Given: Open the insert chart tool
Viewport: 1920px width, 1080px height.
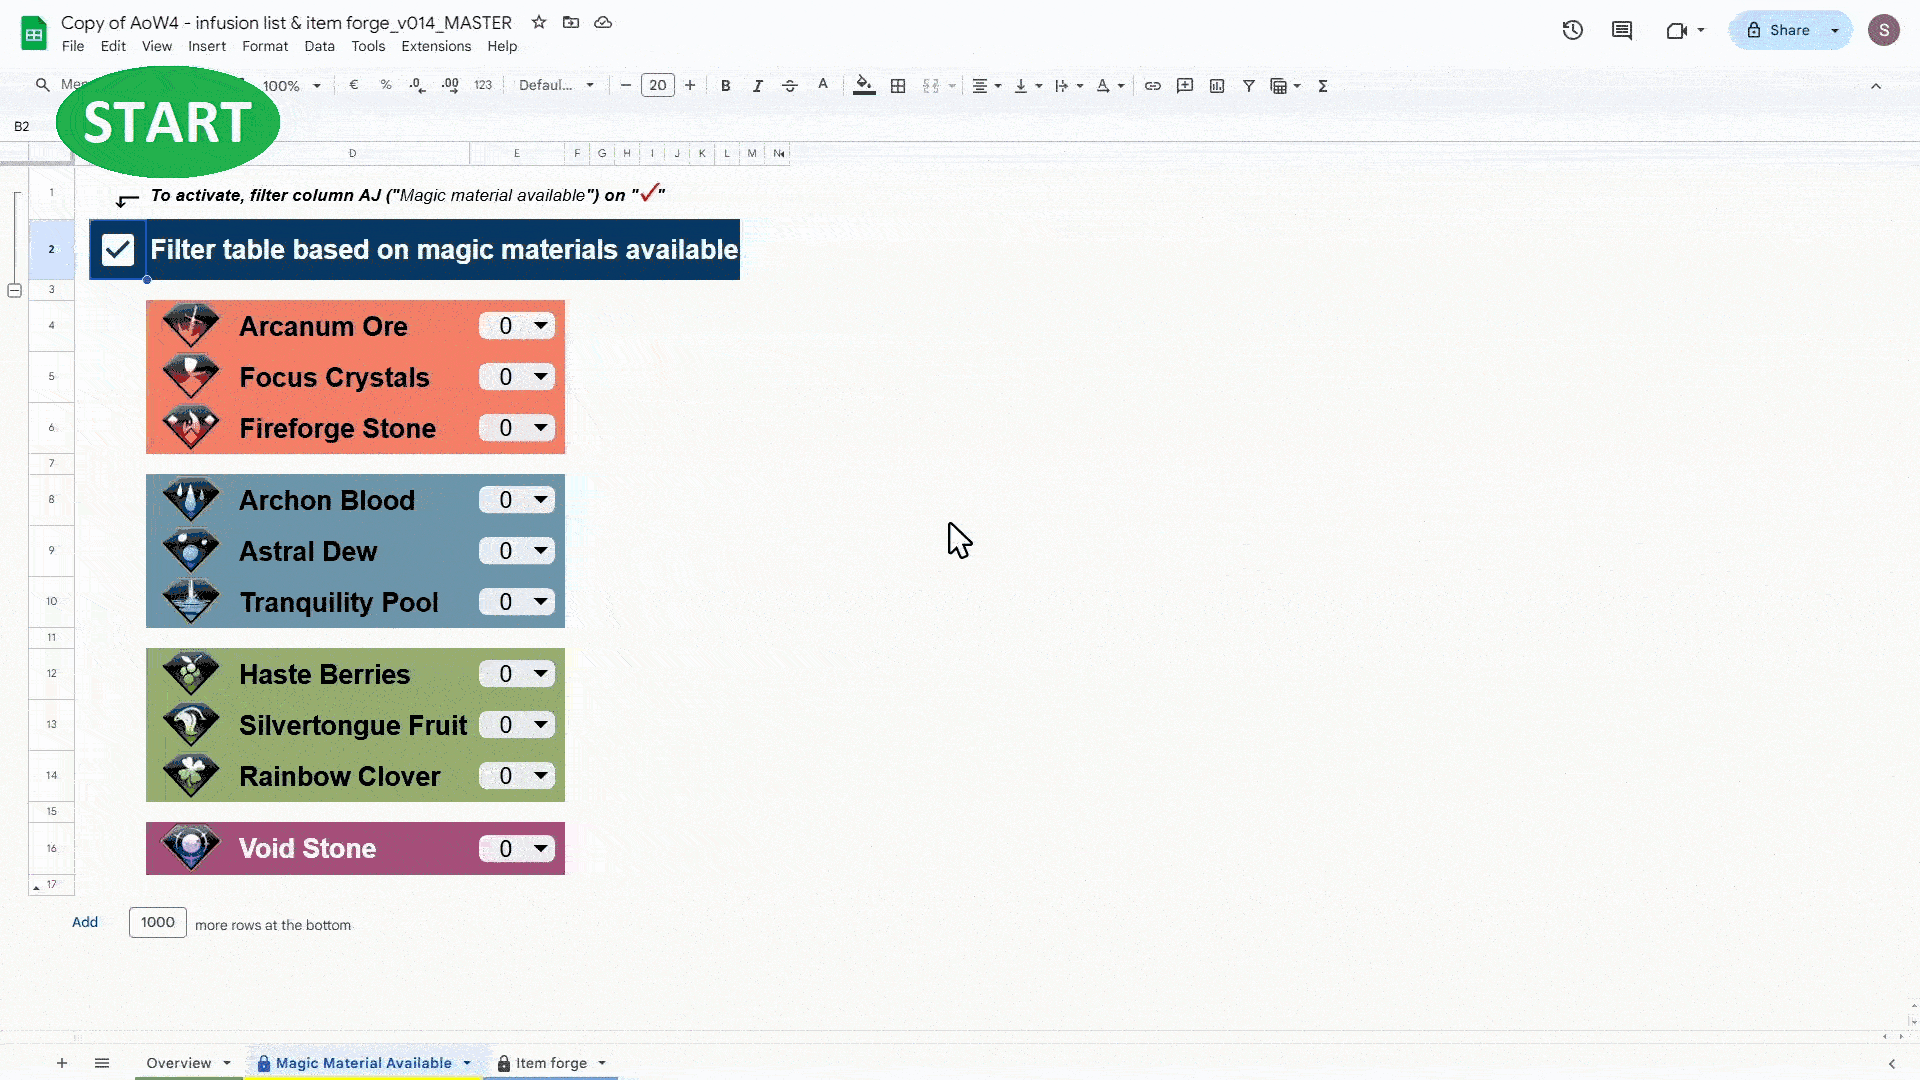Looking at the screenshot, I should pos(1217,86).
